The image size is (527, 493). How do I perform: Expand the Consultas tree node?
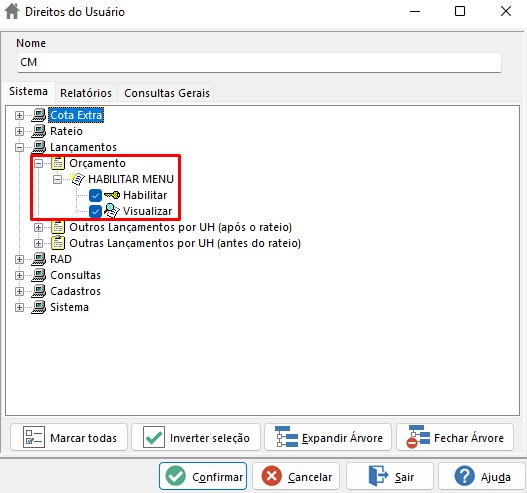click(x=19, y=276)
